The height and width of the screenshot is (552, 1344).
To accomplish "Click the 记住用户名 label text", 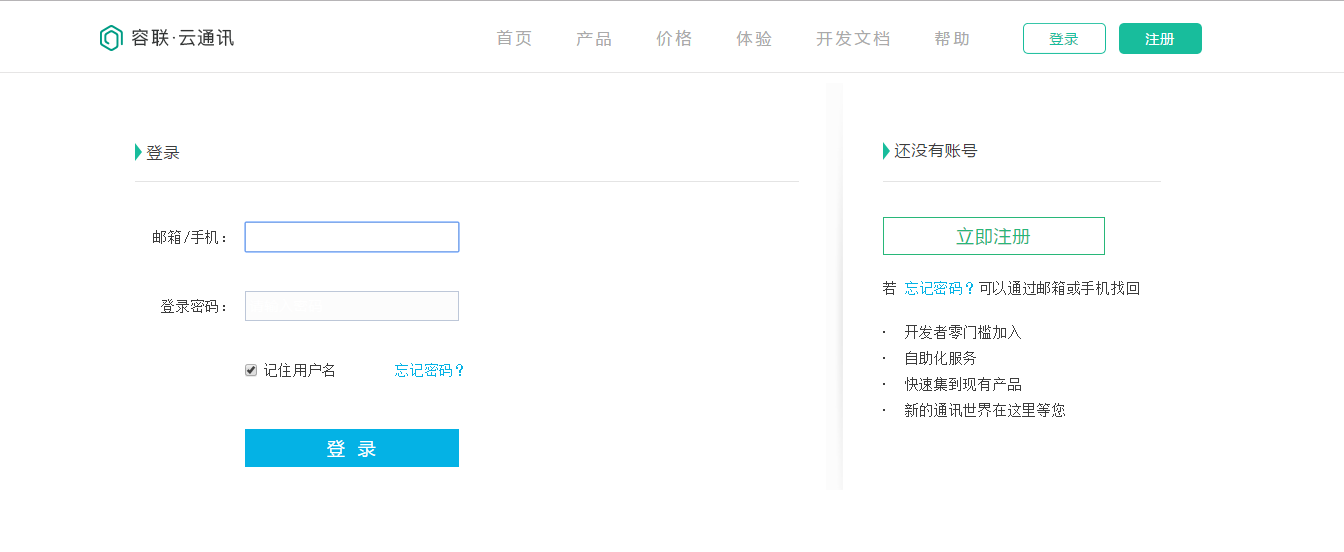I will [300, 370].
